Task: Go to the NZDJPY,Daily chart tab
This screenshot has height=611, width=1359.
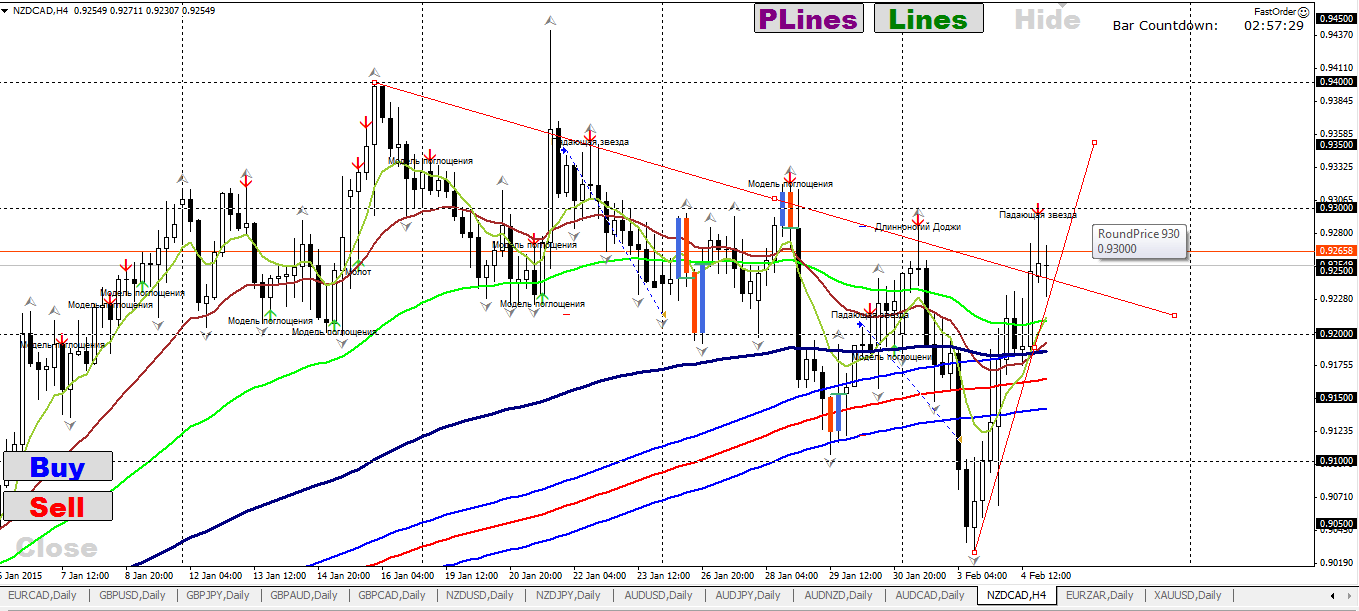Action: 569,595
